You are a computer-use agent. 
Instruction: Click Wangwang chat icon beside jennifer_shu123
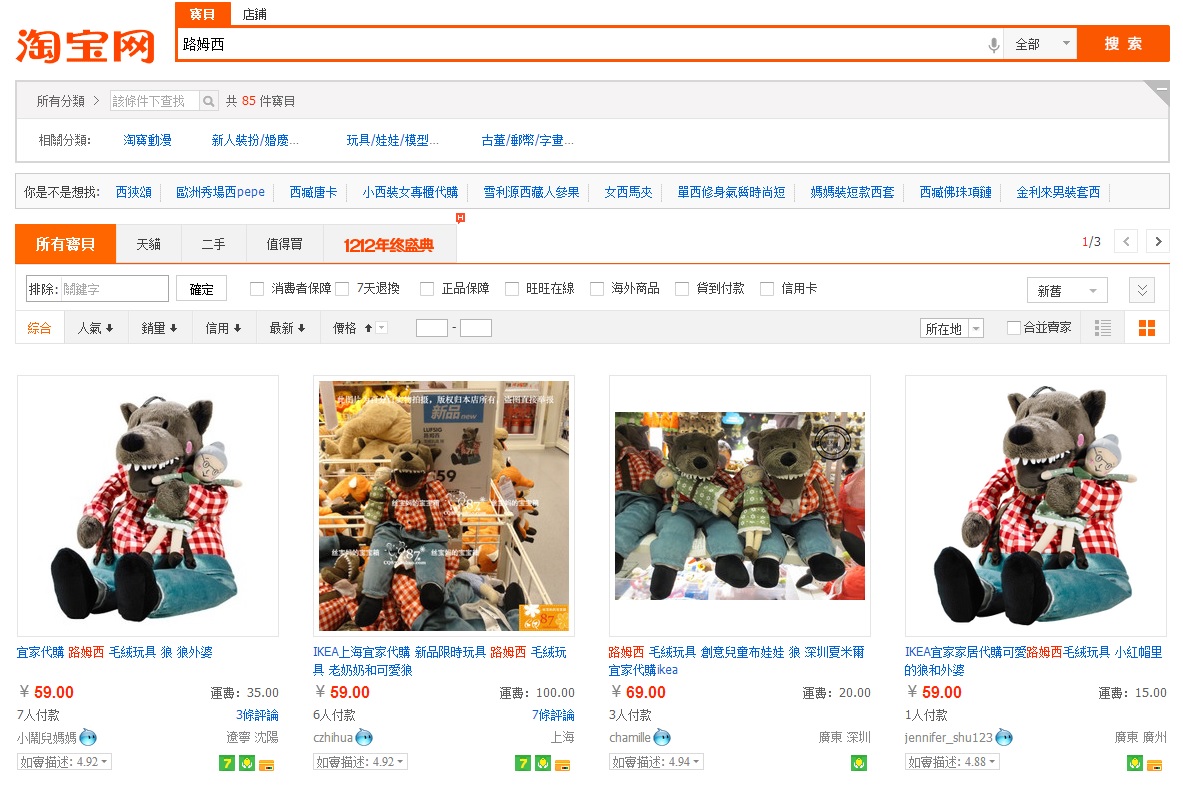(x=1004, y=737)
